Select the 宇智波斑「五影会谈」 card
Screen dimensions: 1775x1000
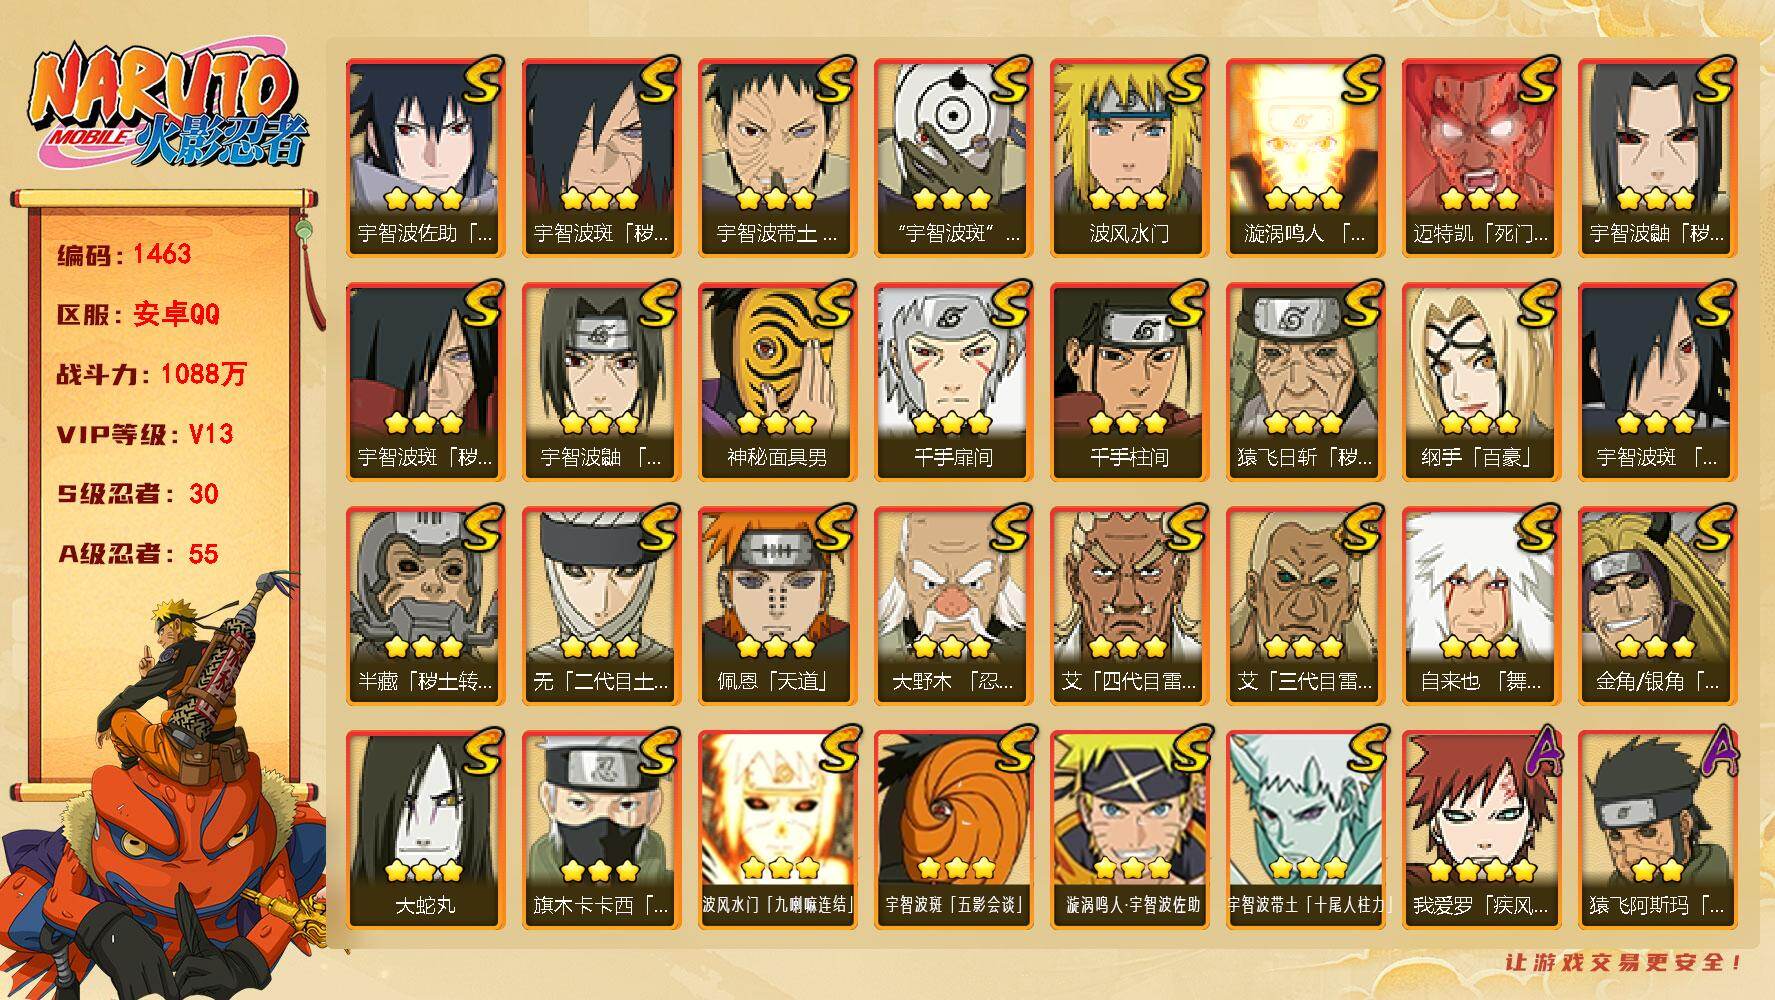(953, 830)
